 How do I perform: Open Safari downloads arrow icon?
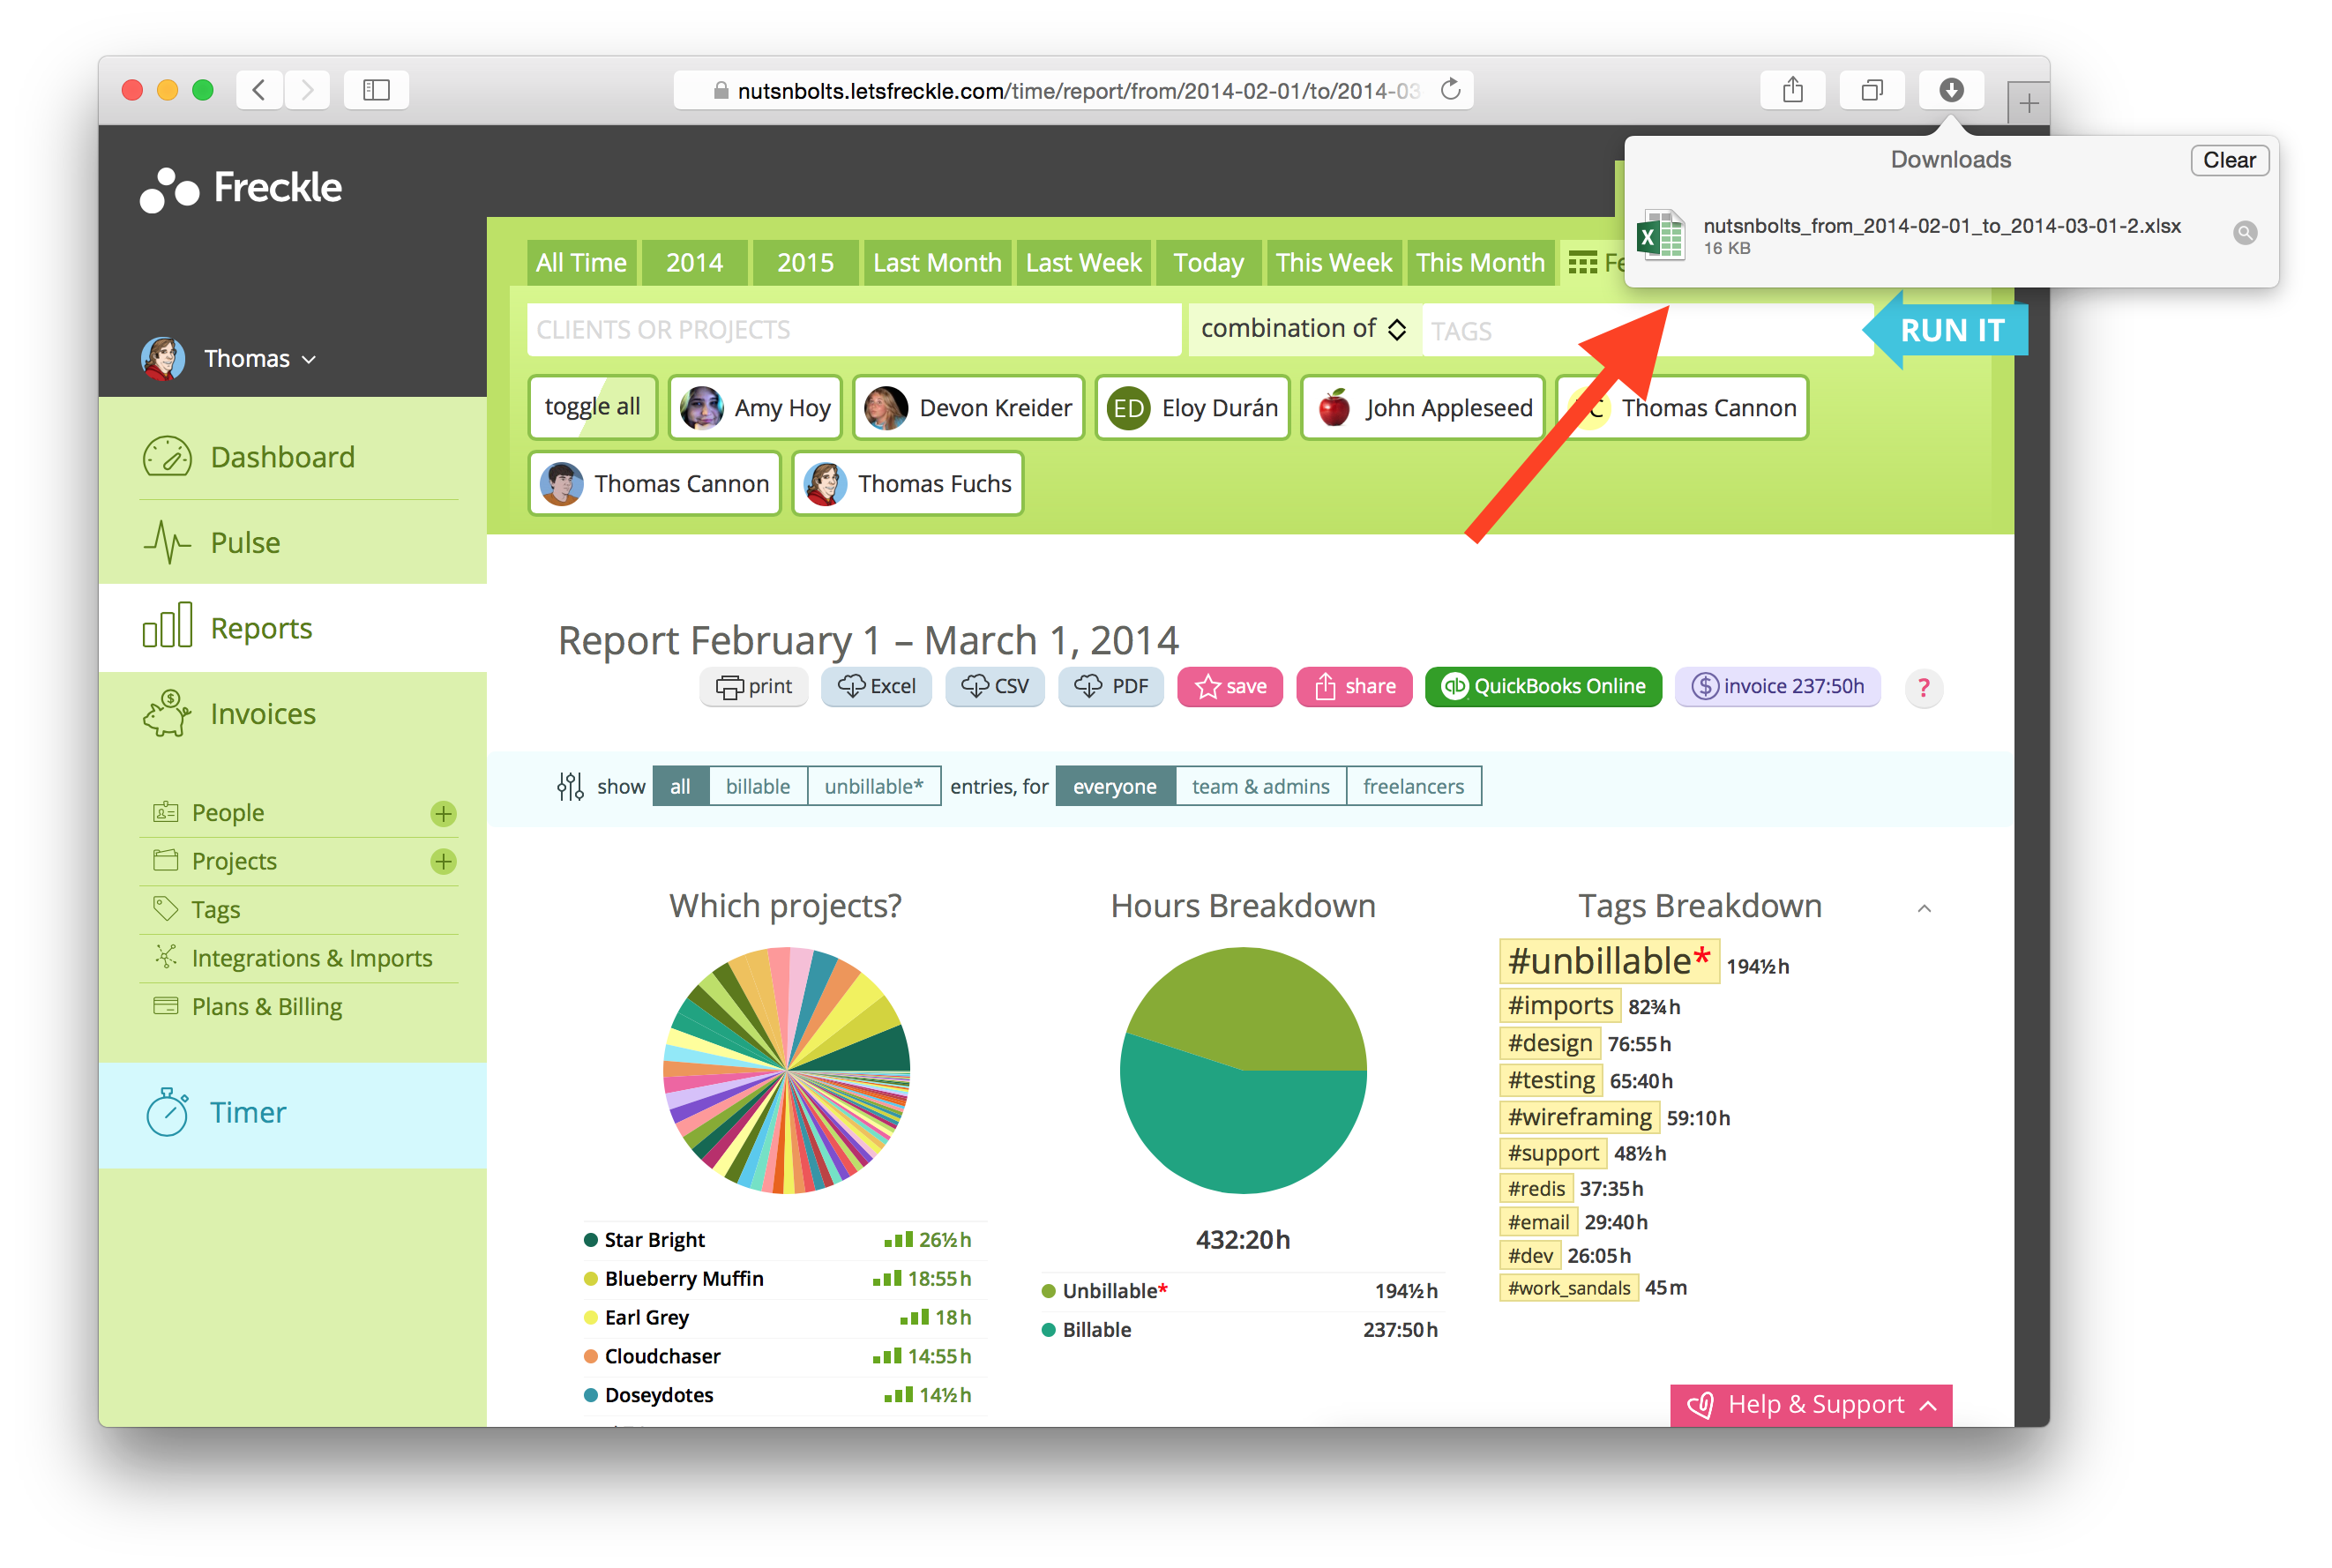(1950, 90)
